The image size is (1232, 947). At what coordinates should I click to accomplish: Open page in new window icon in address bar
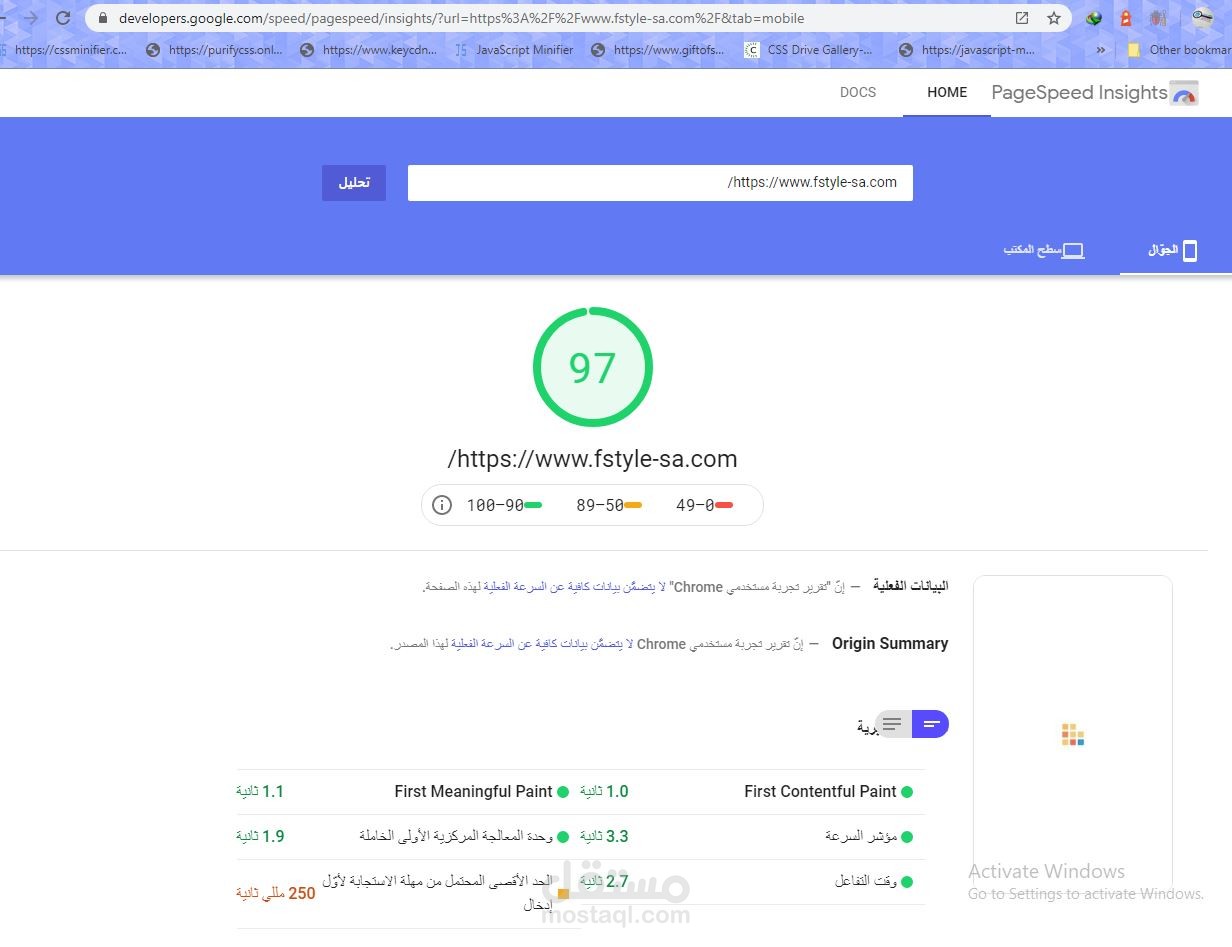[x=1021, y=18]
